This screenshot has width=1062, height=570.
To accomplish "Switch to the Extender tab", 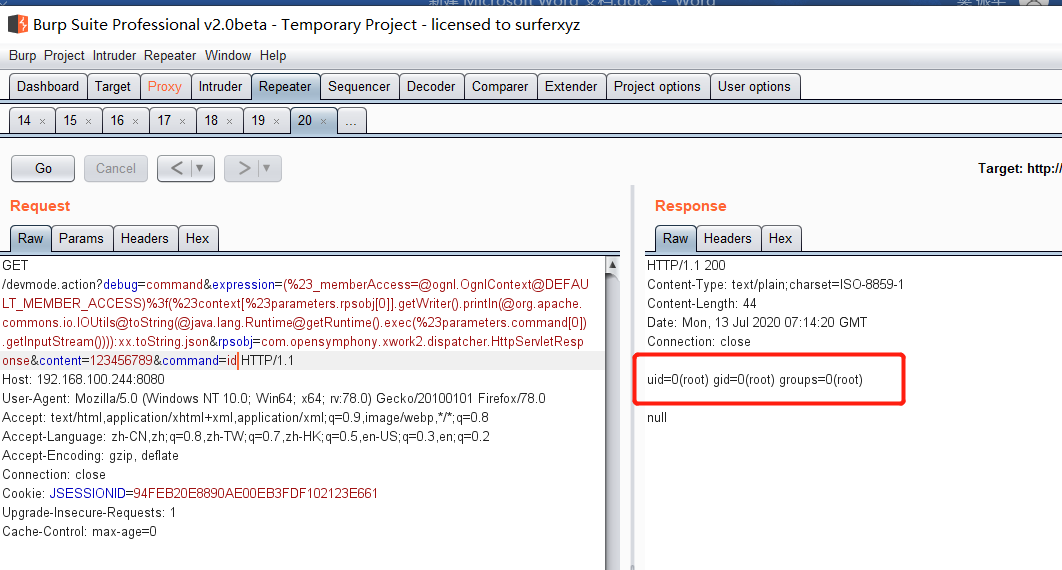I will coord(571,87).
